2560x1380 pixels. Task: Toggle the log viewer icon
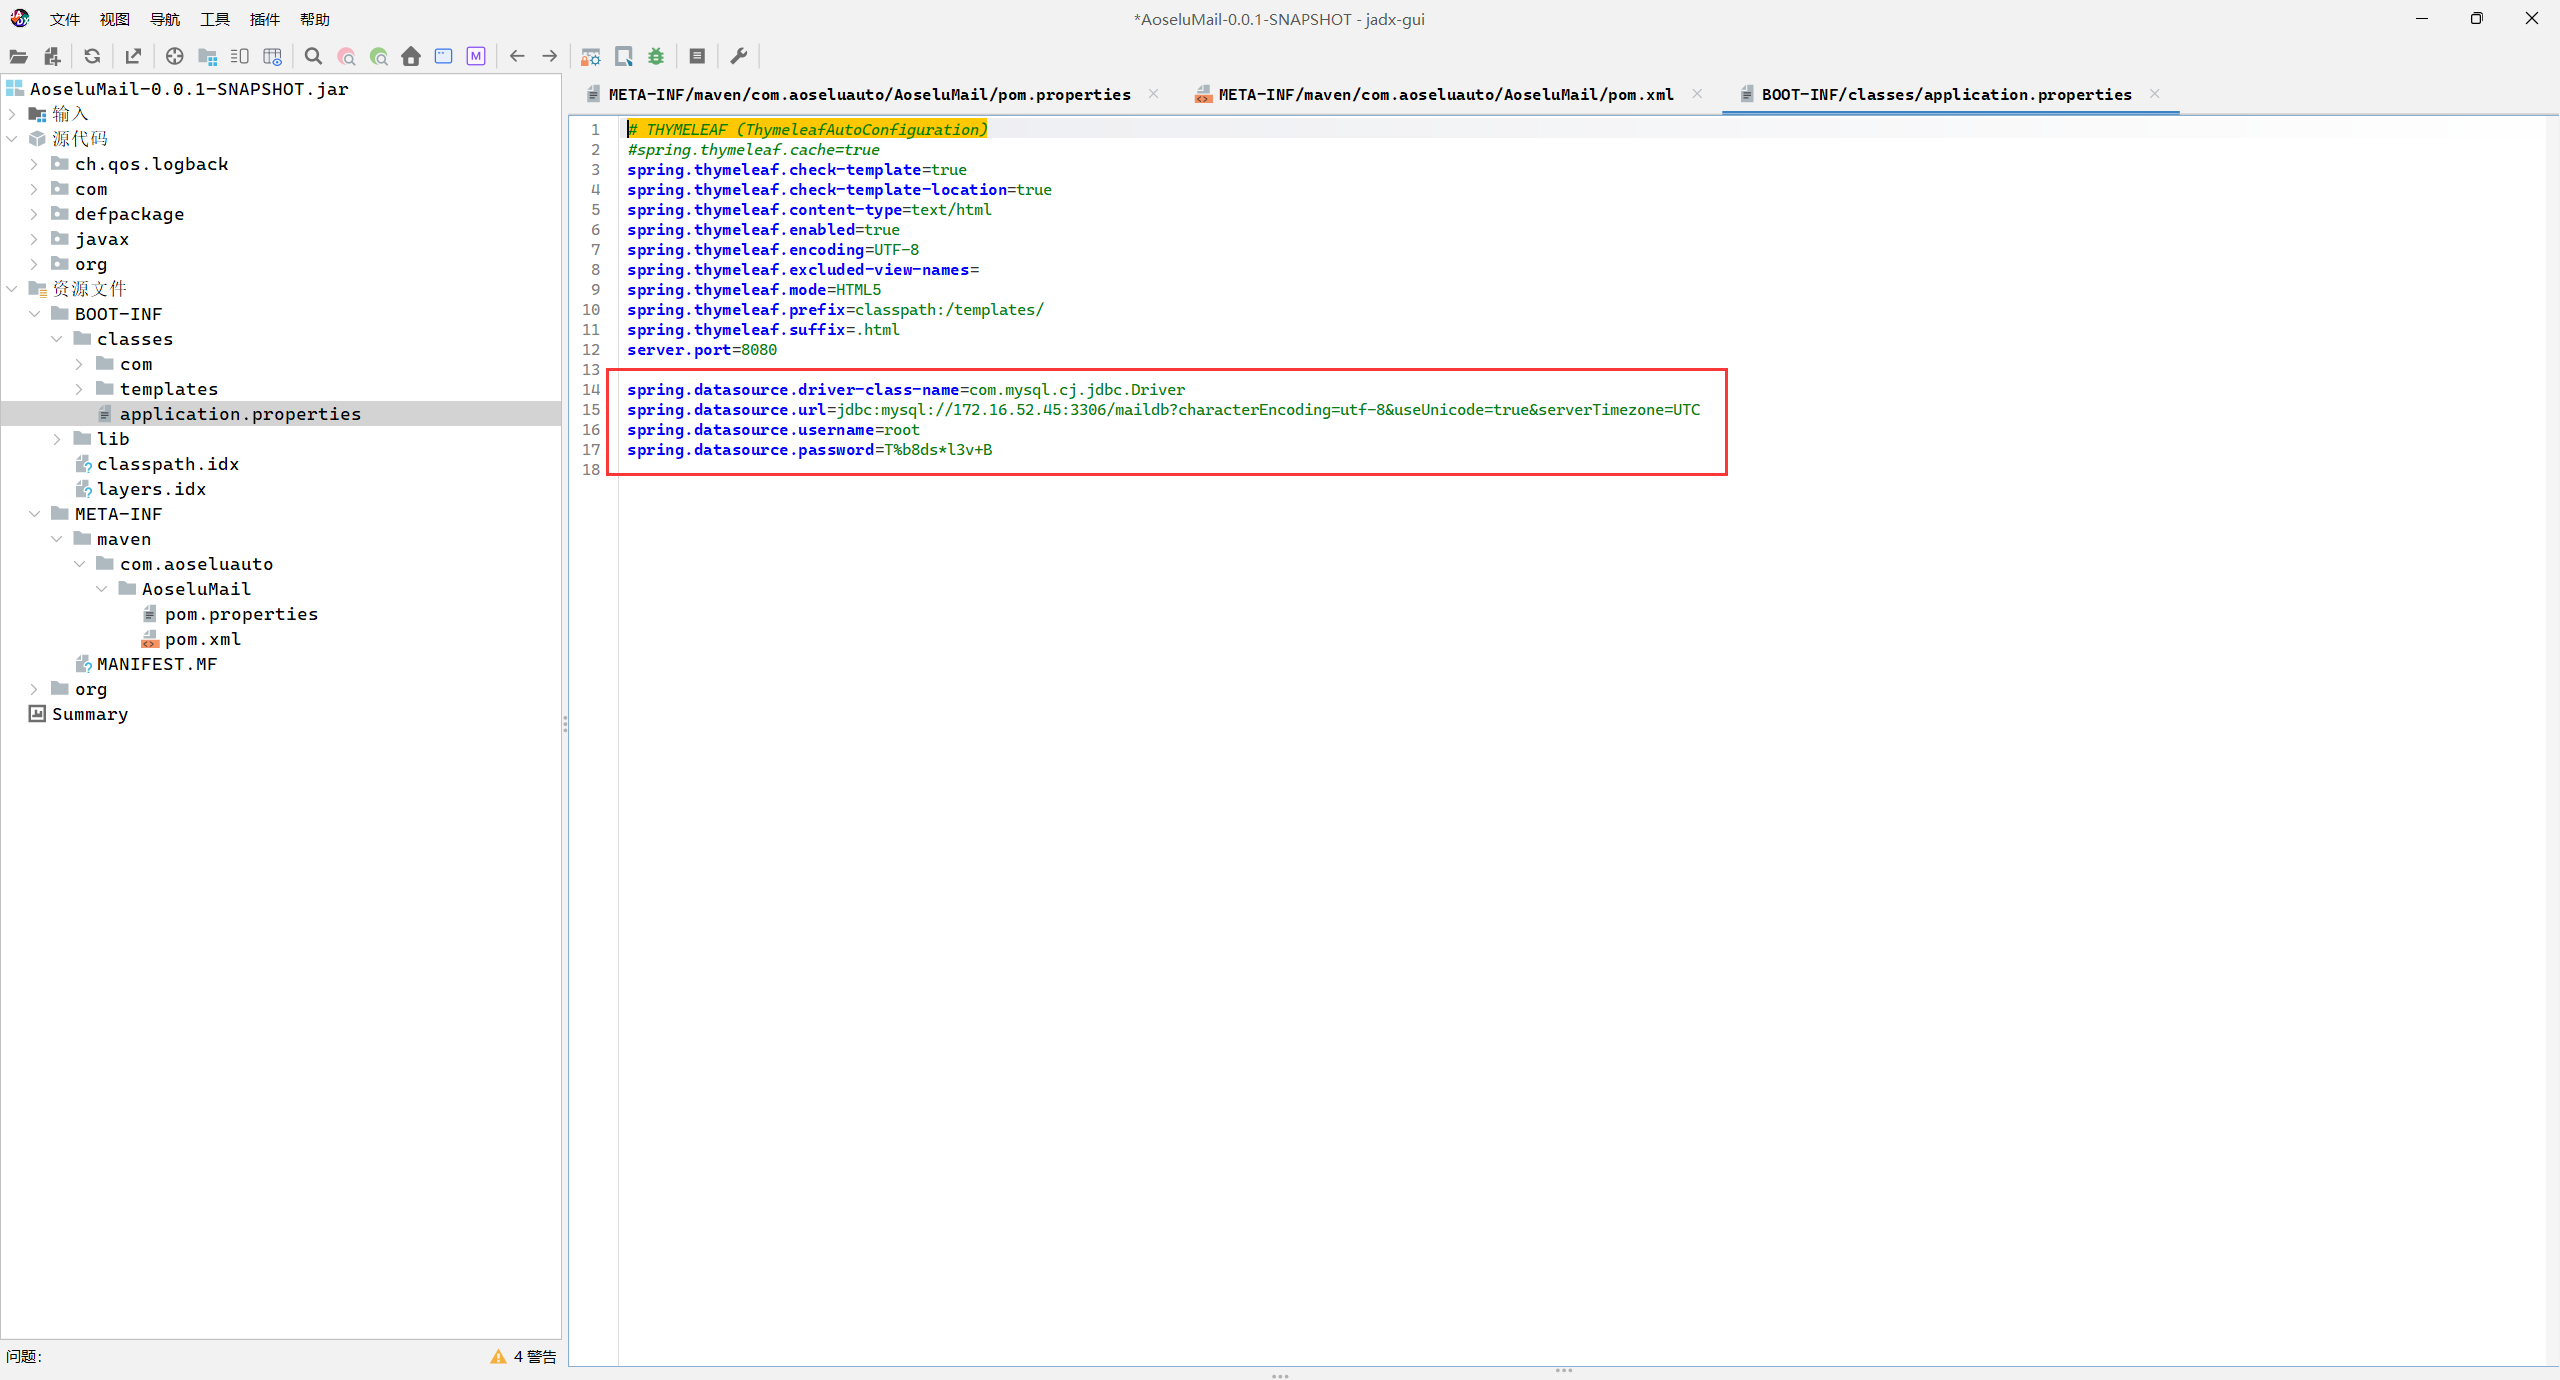(697, 56)
